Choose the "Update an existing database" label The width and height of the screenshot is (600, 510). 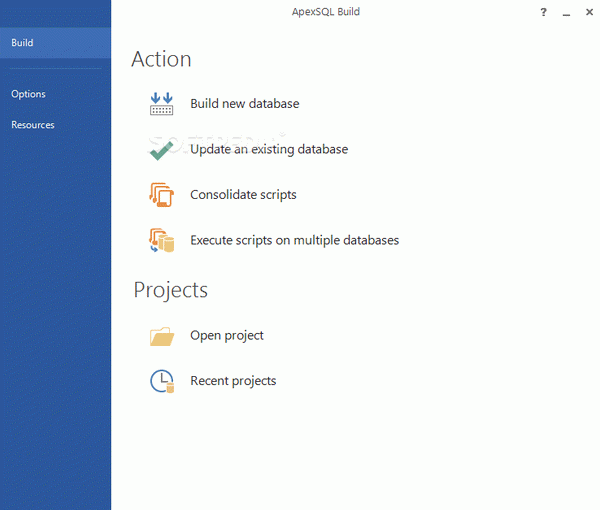269,149
